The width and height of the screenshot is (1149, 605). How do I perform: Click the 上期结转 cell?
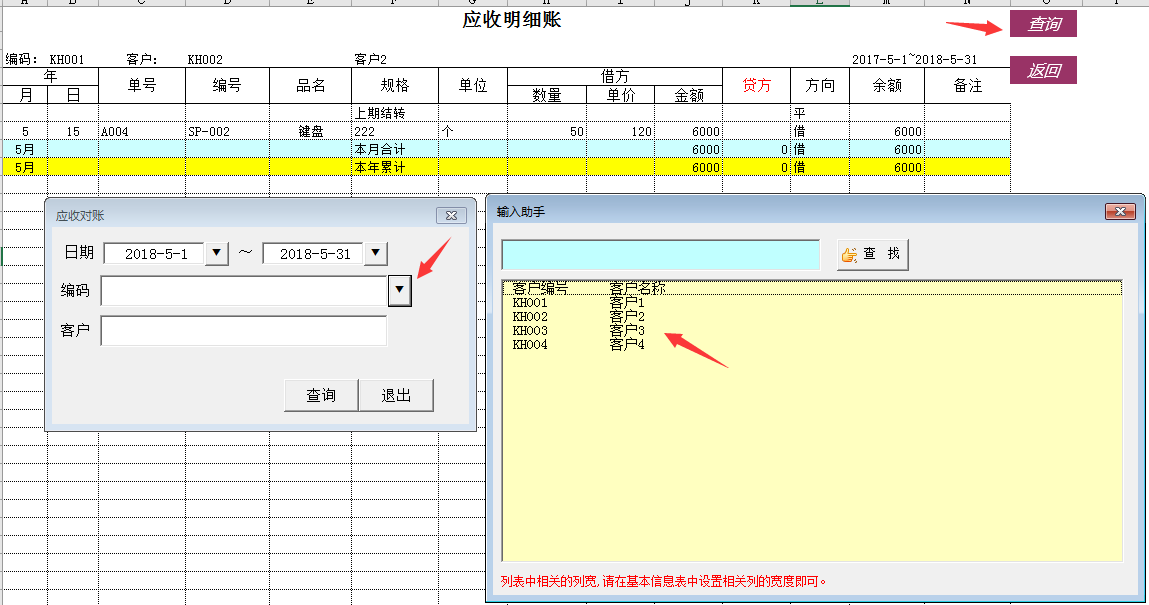click(x=395, y=113)
